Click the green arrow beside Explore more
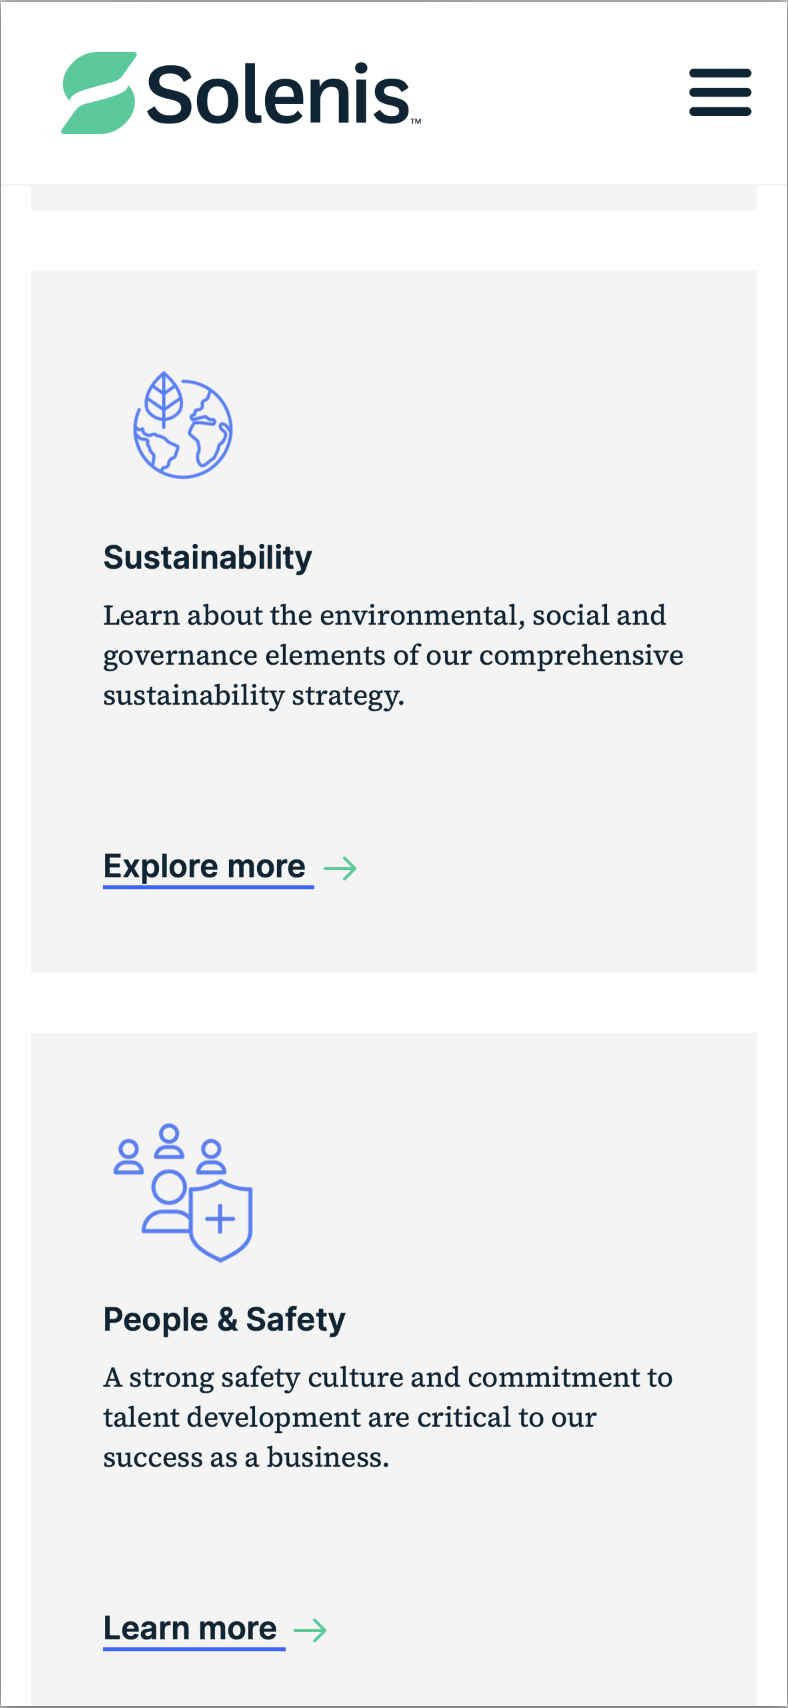788x1708 pixels. click(341, 868)
